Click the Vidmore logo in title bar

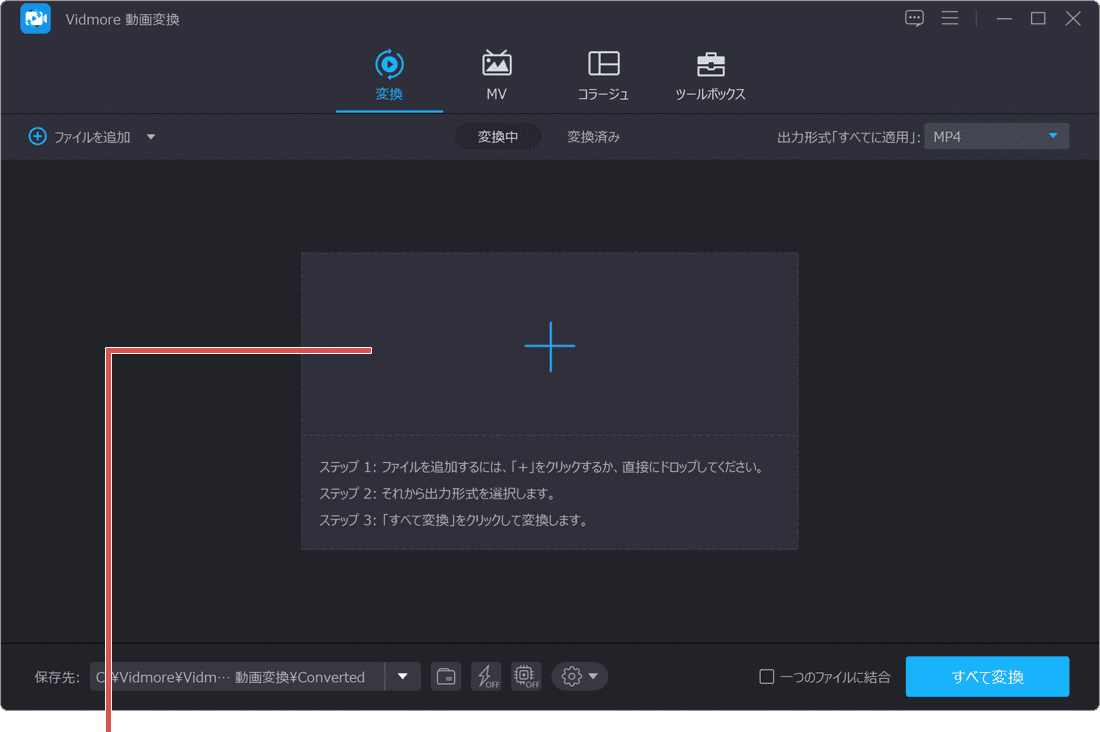[35, 18]
